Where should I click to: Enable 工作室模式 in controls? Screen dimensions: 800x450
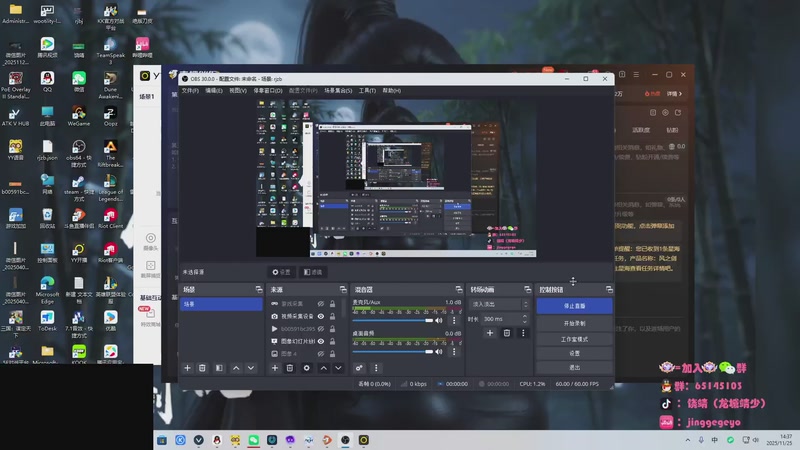[x=574, y=339]
